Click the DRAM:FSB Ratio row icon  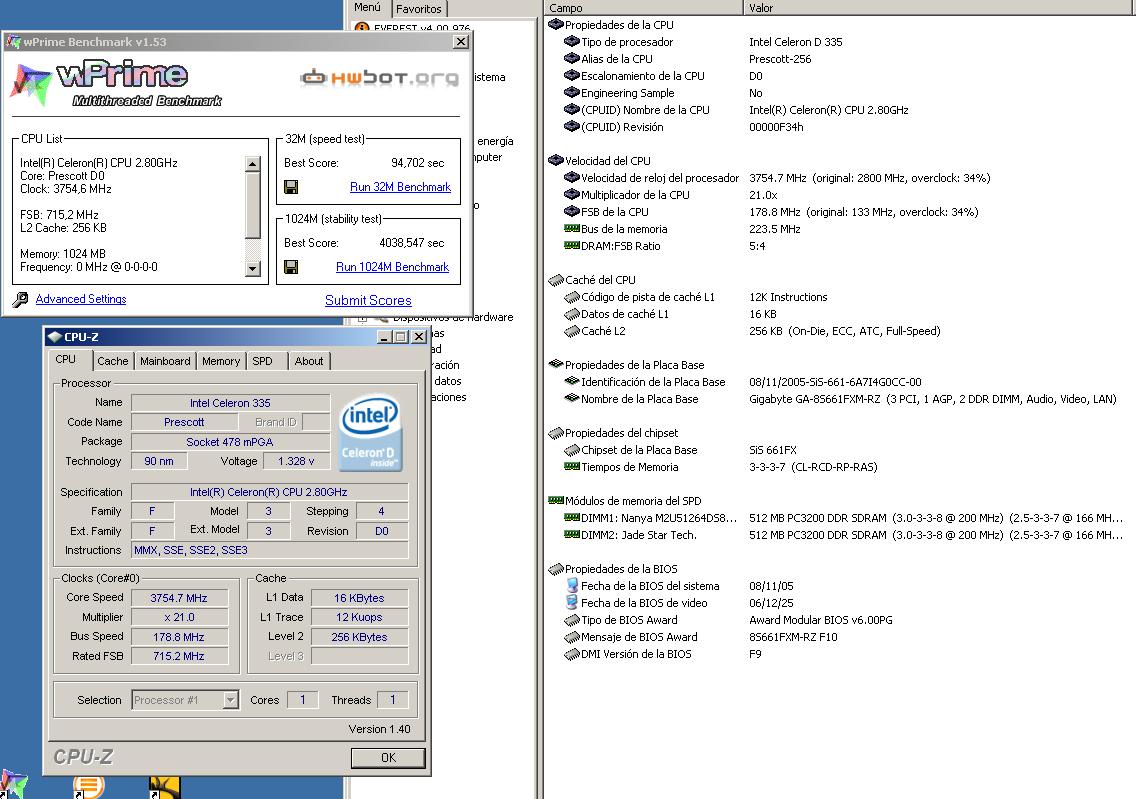[x=572, y=246]
